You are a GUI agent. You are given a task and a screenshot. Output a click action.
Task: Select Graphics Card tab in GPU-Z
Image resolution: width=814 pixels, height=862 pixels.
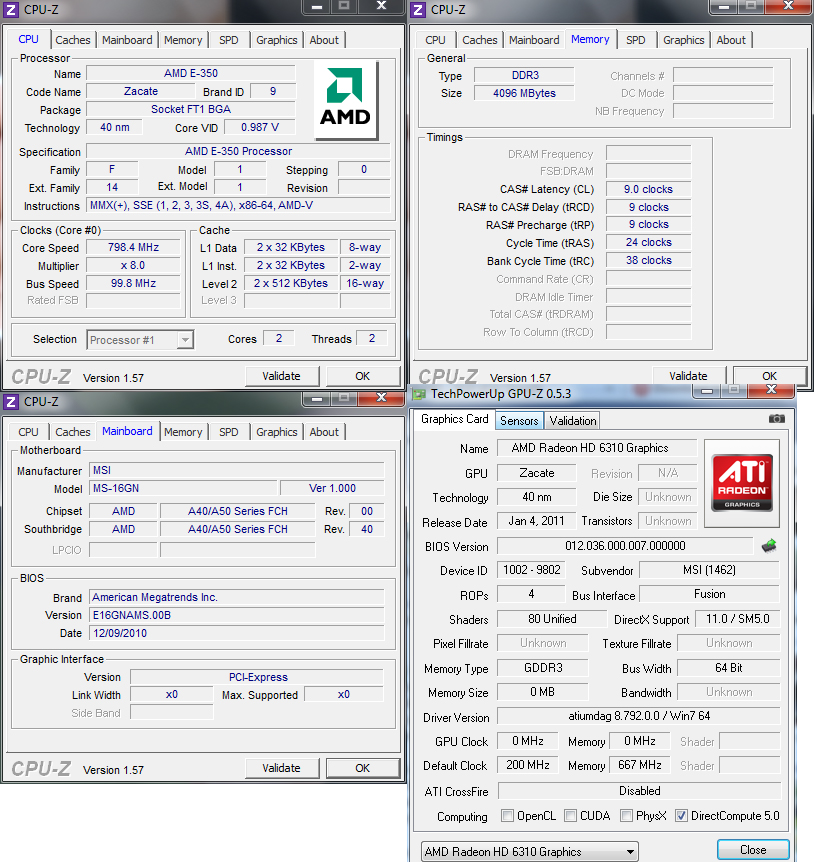pyautogui.click(x=455, y=419)
